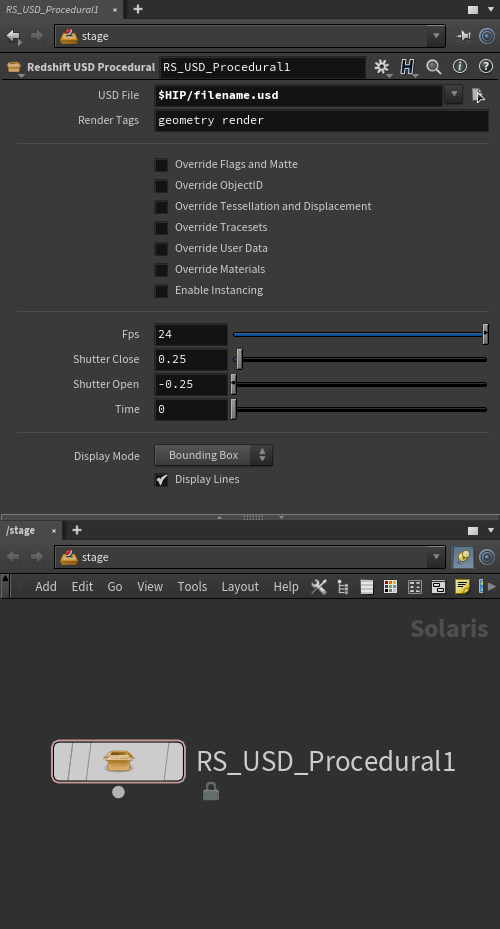
Task: Go back in parameter pane navigation
Action: pyautogui.click(x=13, y=36)
